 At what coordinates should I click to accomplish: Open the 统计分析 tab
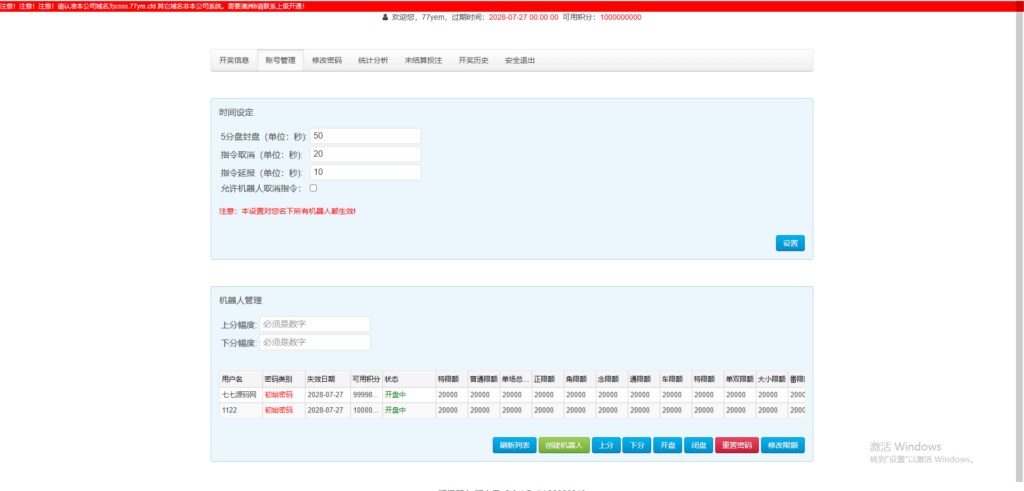click(x=373, y=60)
